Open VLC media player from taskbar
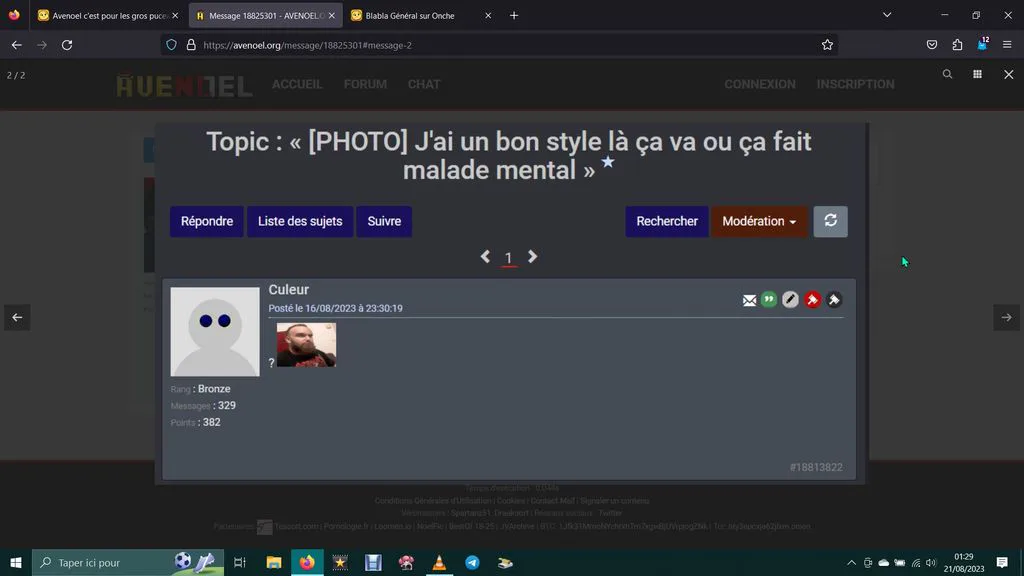The height and width of the screenshot is (576, 1024). pos(439,562)
